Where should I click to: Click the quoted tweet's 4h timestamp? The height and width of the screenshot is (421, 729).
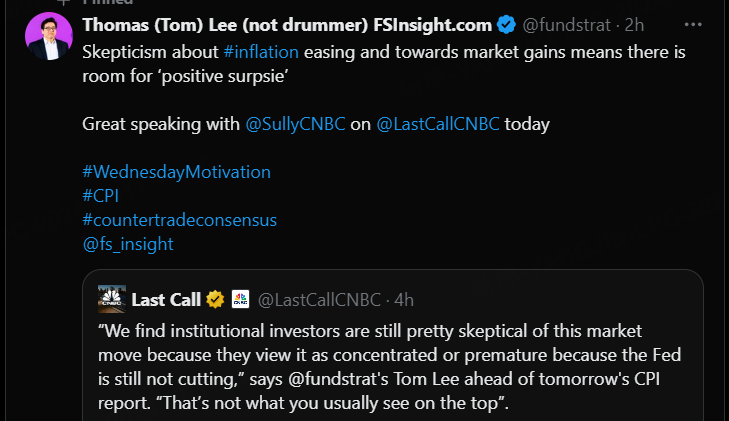coord(404,299)
